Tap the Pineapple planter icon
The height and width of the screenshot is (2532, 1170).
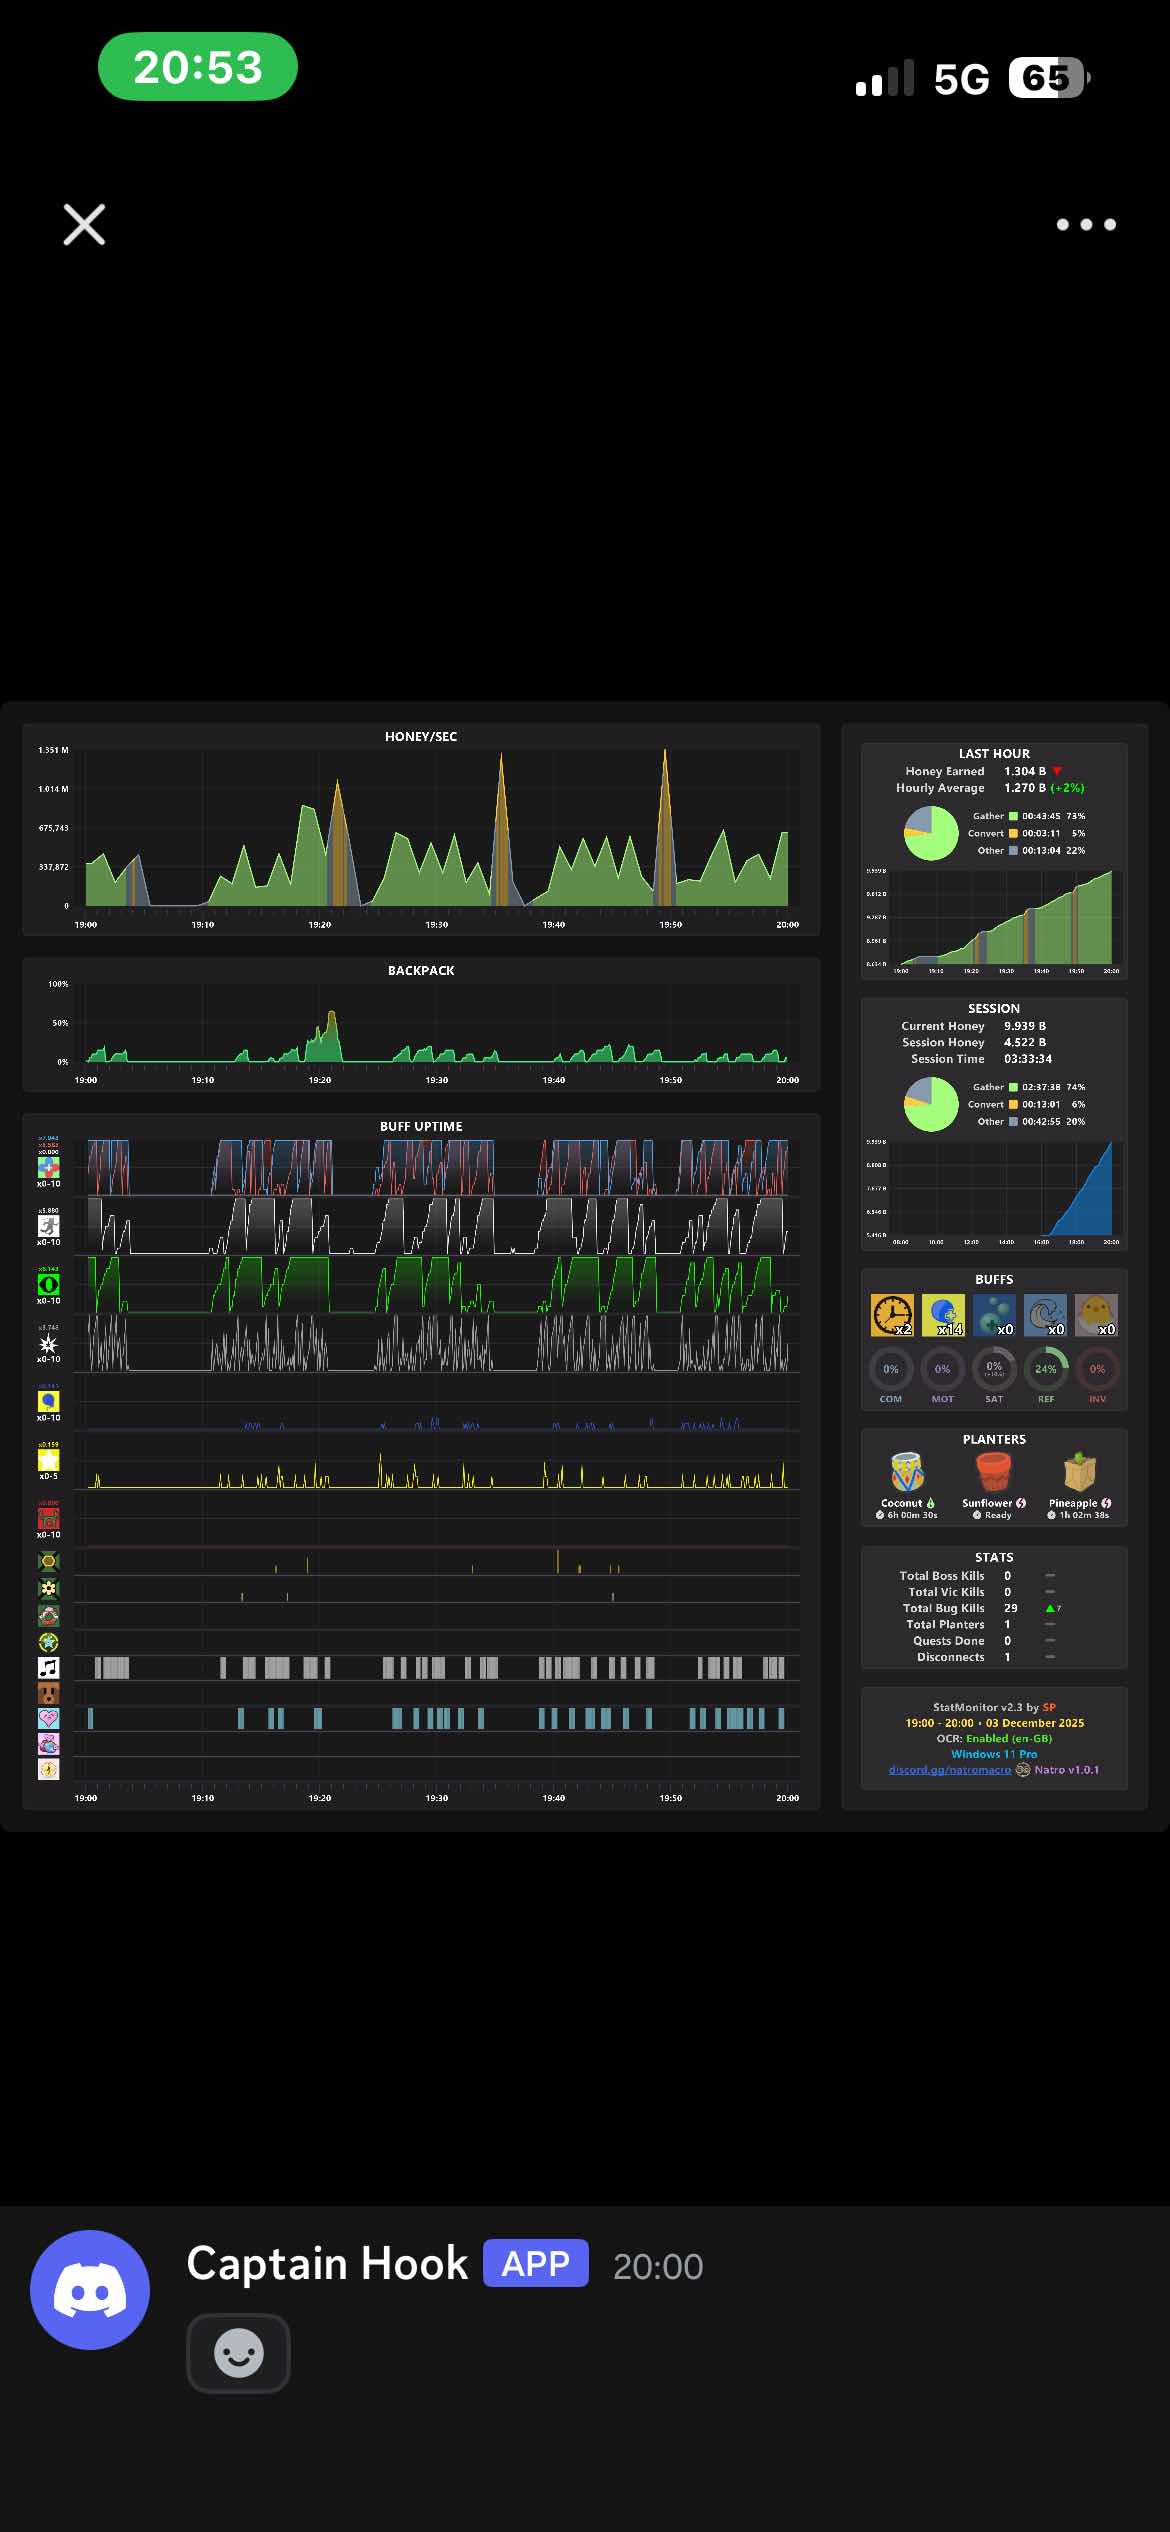(1079, 1471)
